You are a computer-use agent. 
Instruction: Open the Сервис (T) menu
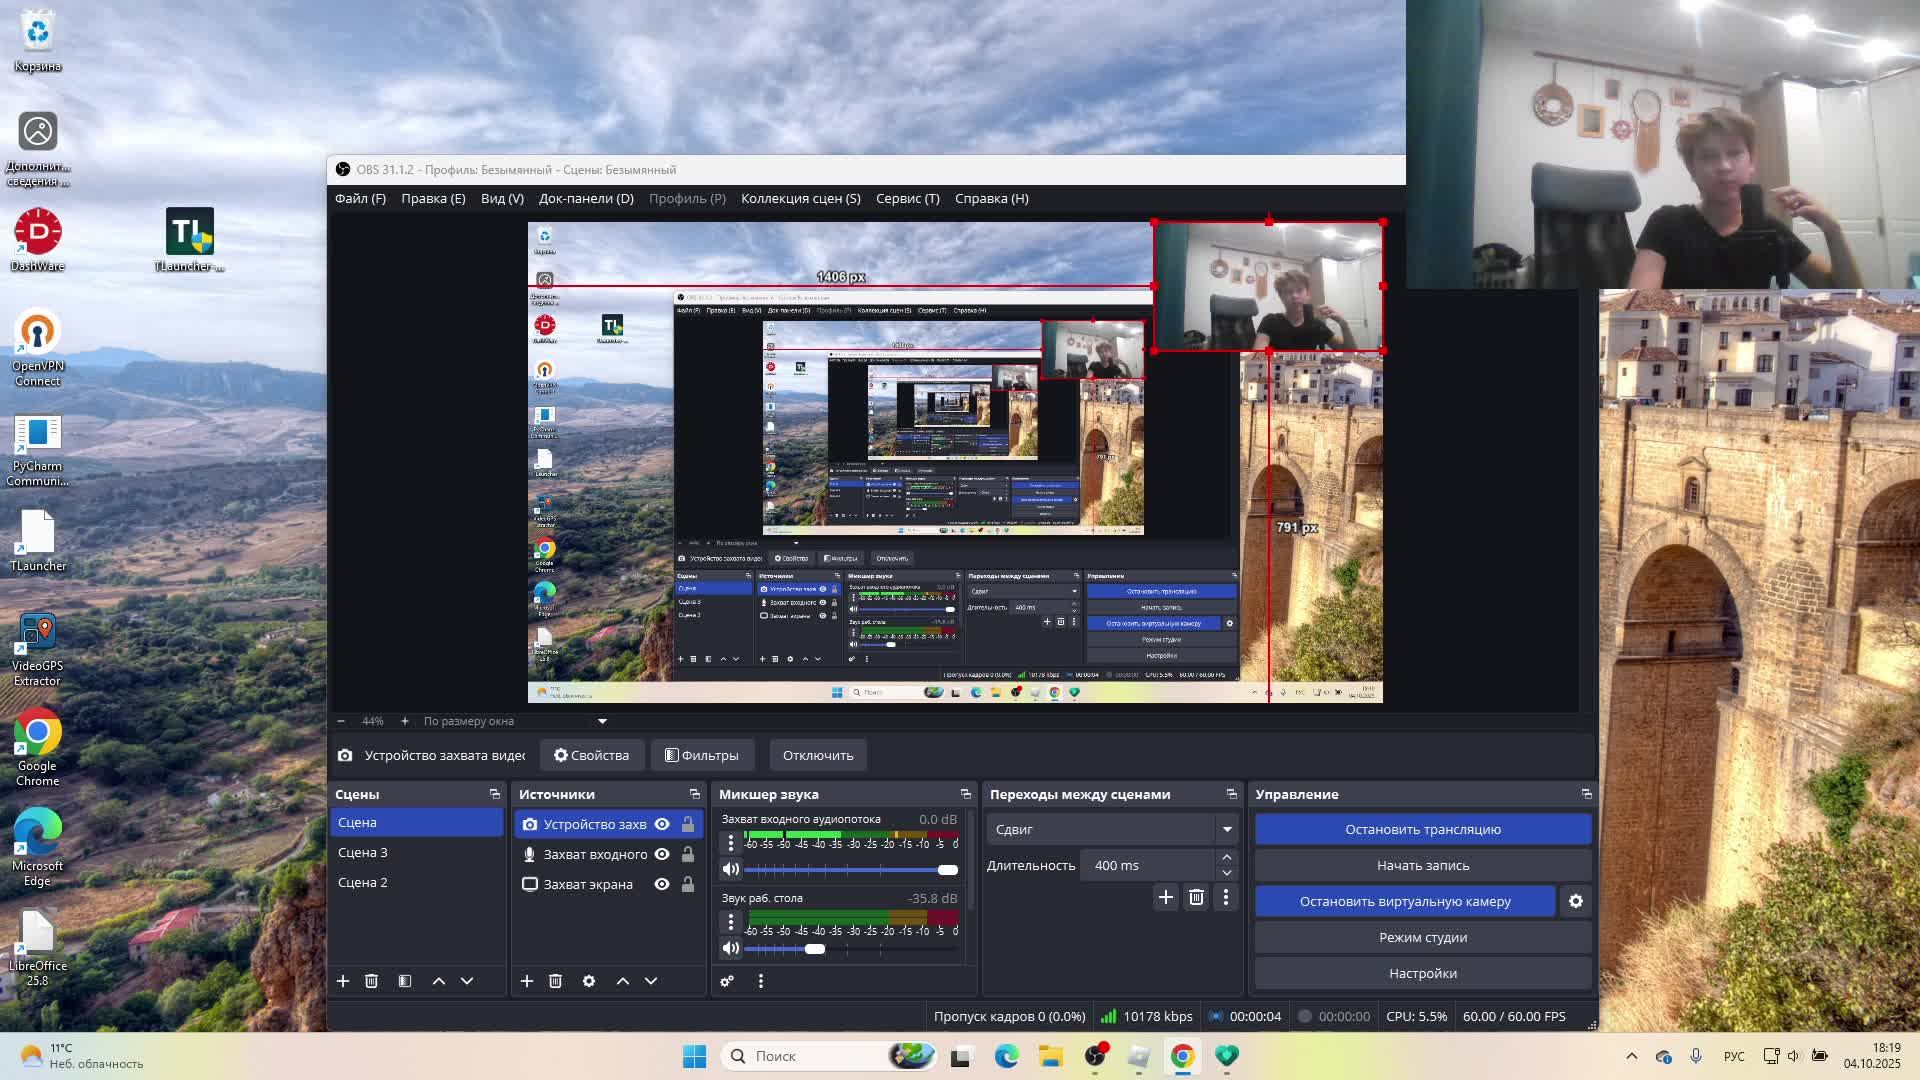[907, 198]
